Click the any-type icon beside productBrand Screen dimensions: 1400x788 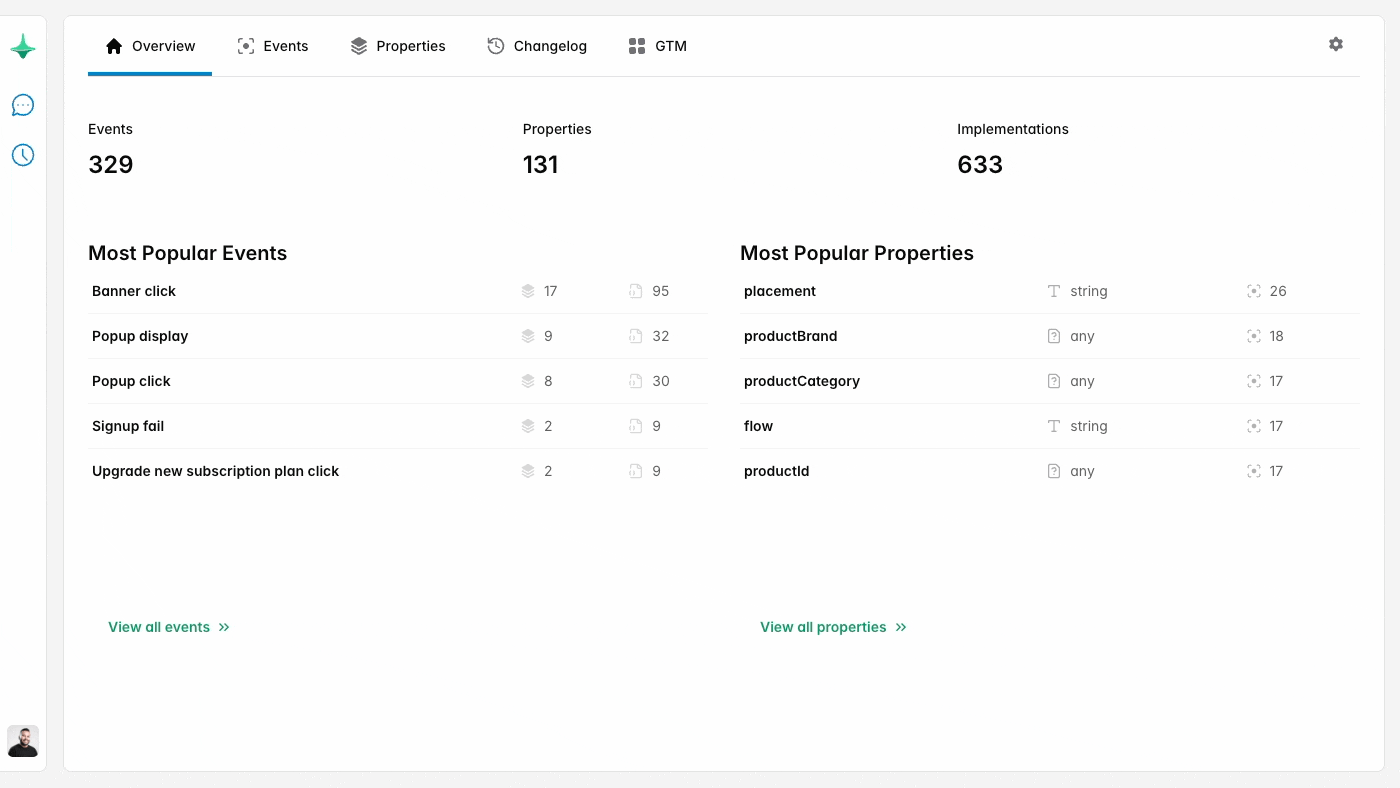[1053, 336]
